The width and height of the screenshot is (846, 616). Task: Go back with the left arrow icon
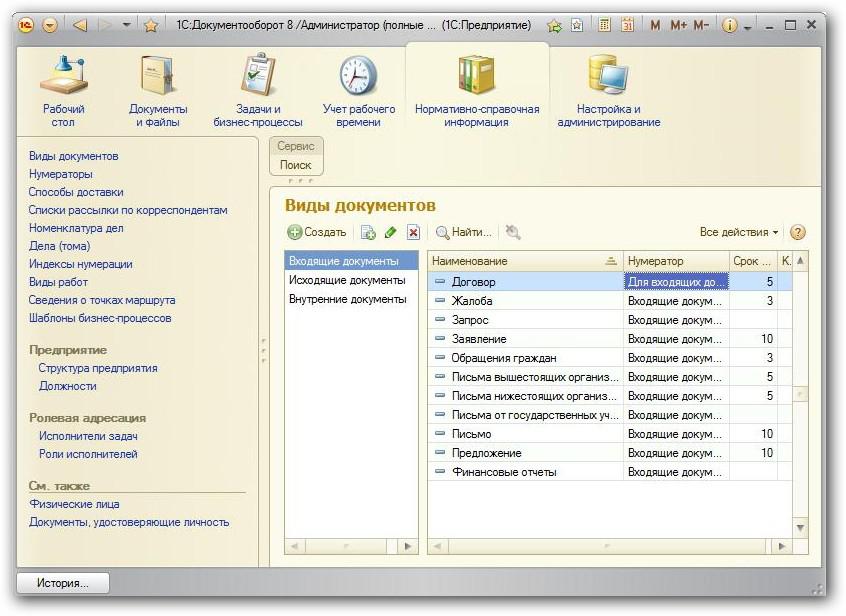(80, 25)
